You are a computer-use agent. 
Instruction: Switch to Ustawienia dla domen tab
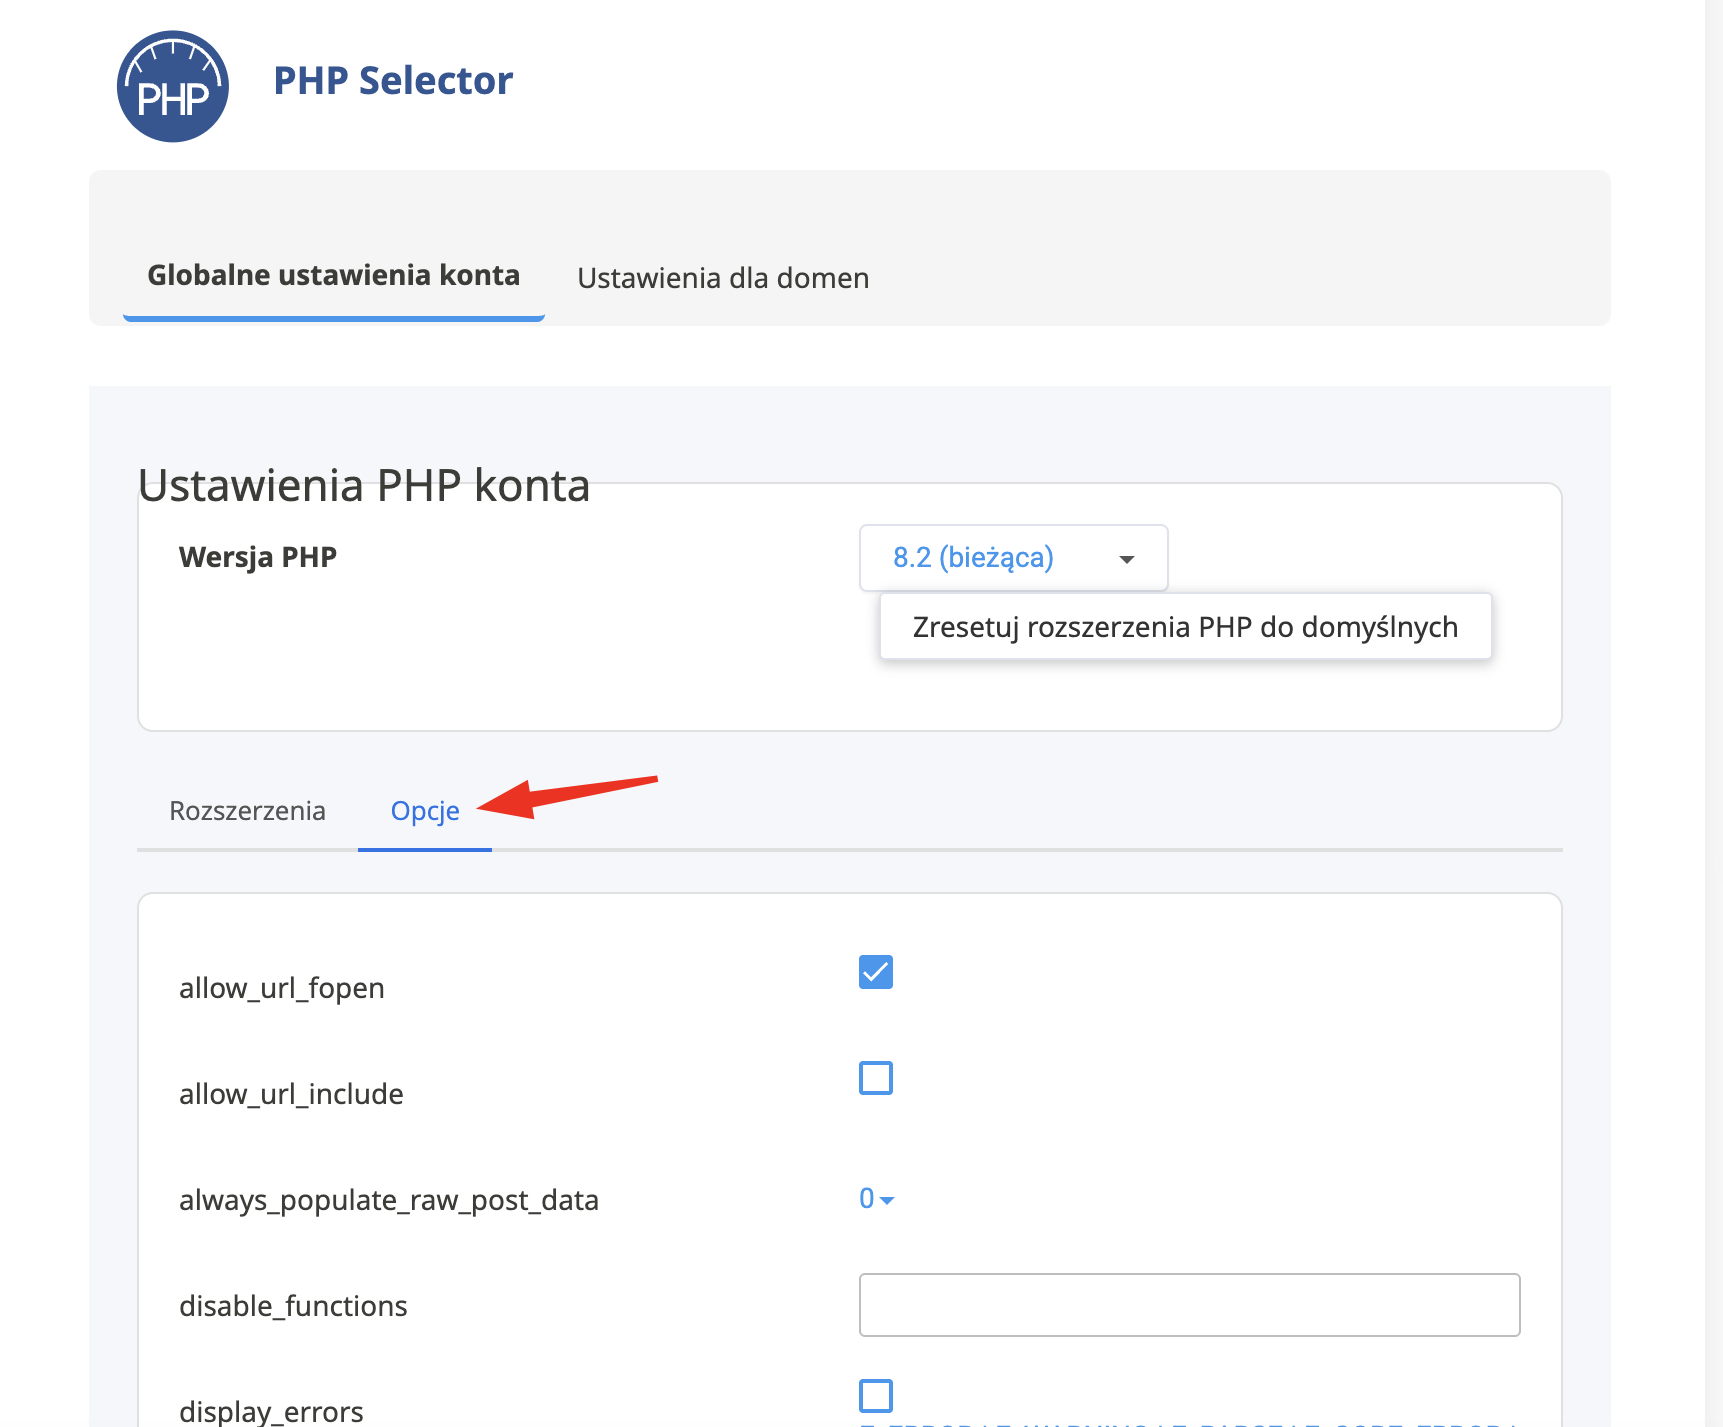(x=723, y=278)
